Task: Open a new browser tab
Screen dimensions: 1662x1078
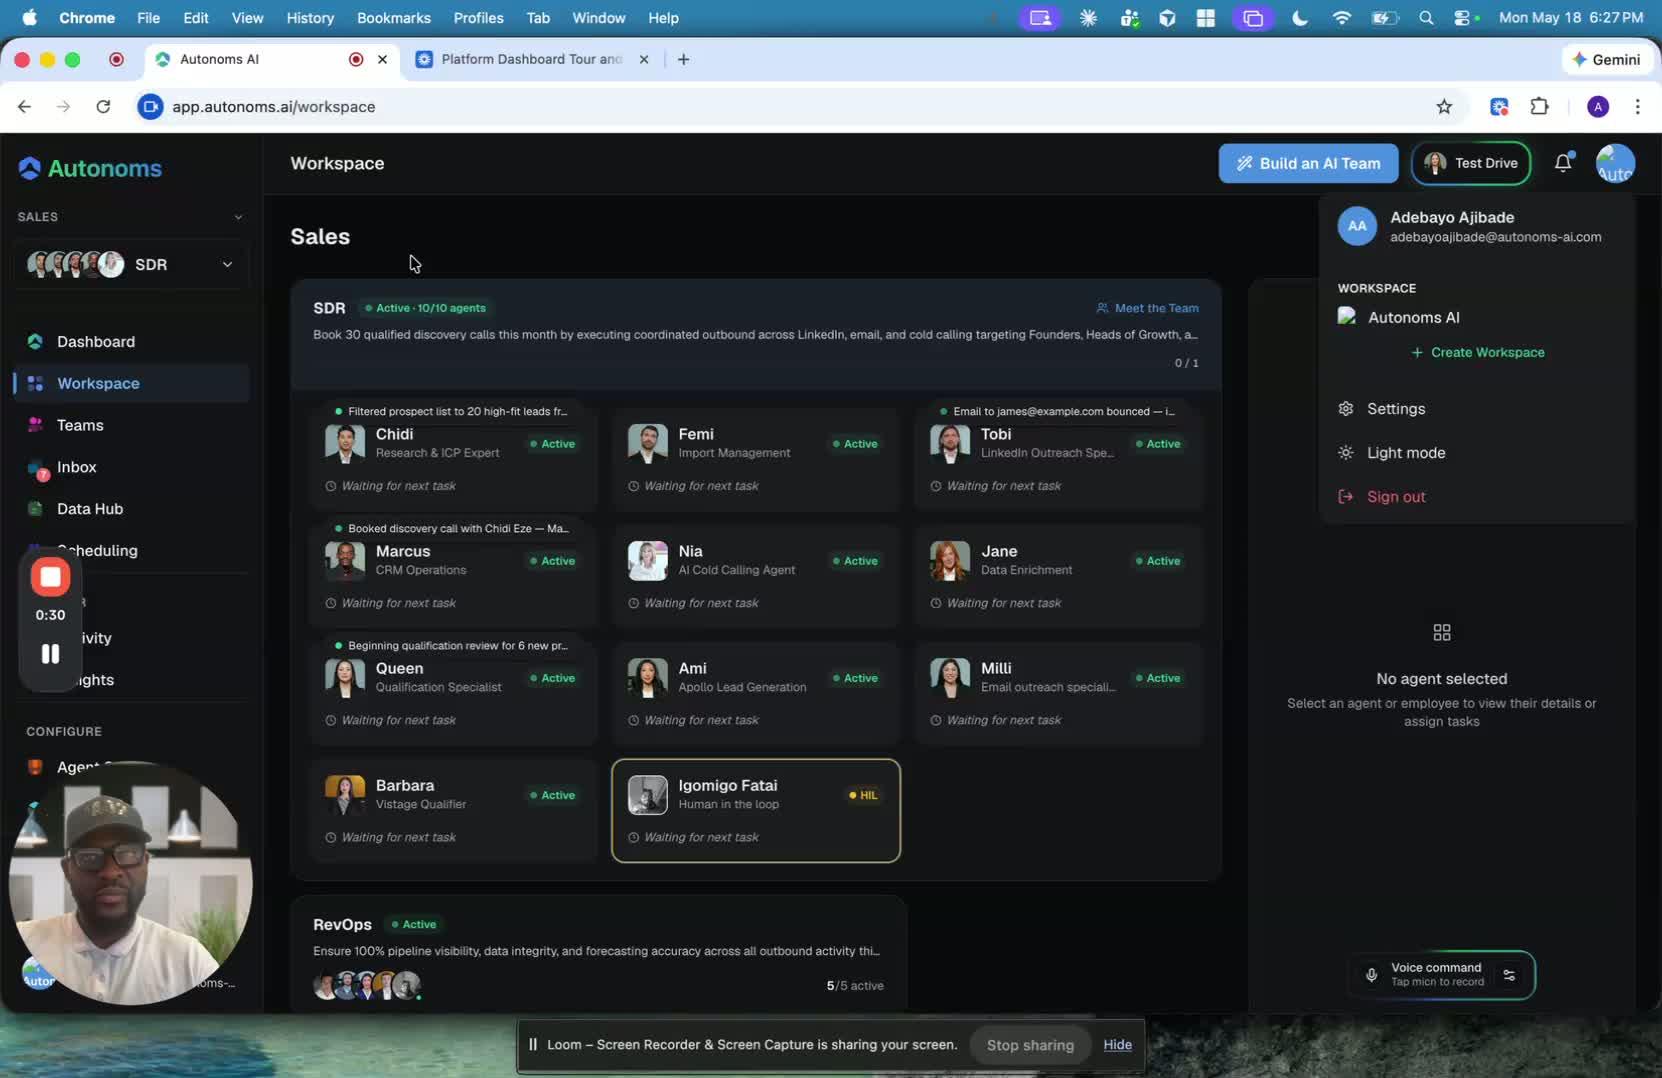Action: 683,59
